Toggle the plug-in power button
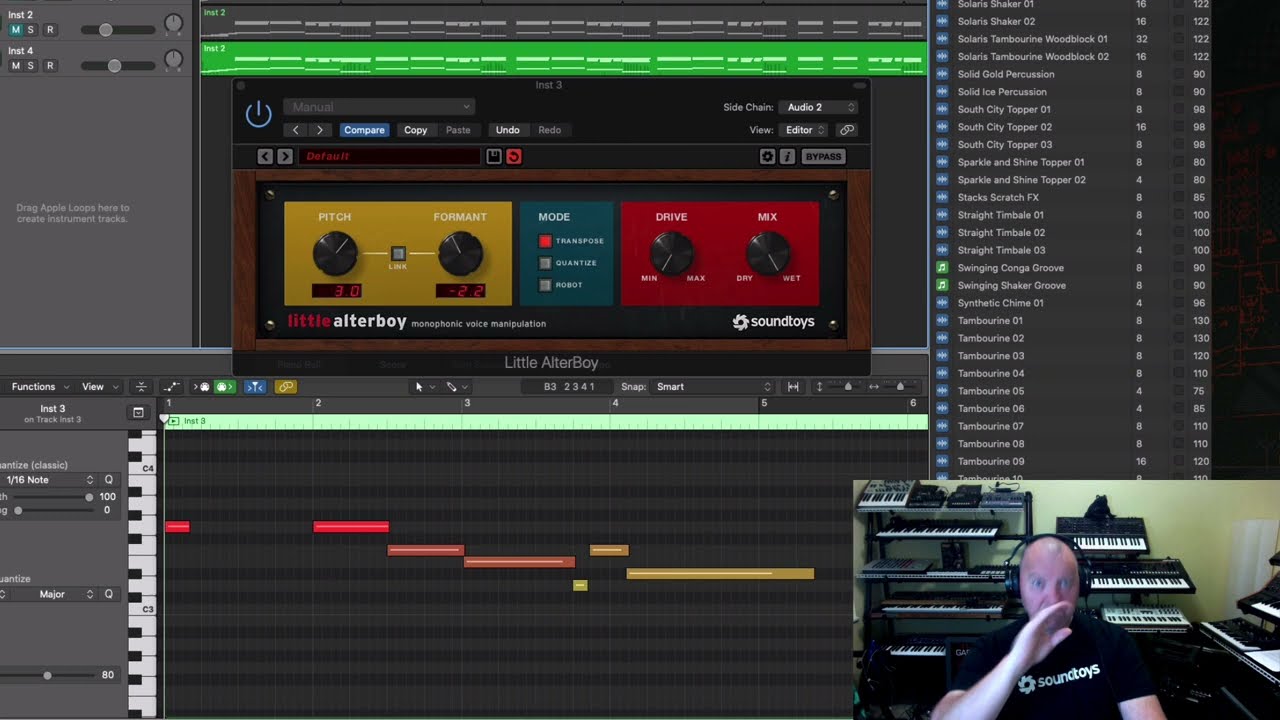Image resolution: width=1280 pixels, height=720 pixels. [x=258, y=114]
